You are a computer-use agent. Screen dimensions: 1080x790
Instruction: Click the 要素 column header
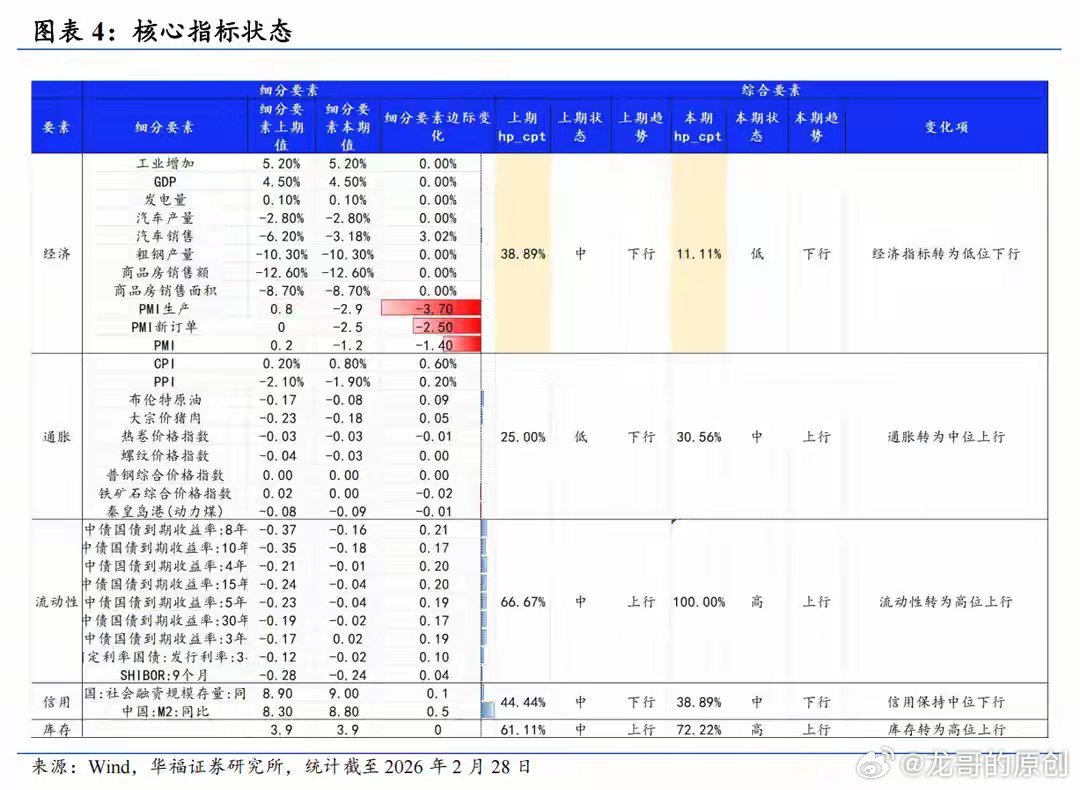[x=56, y=127]
